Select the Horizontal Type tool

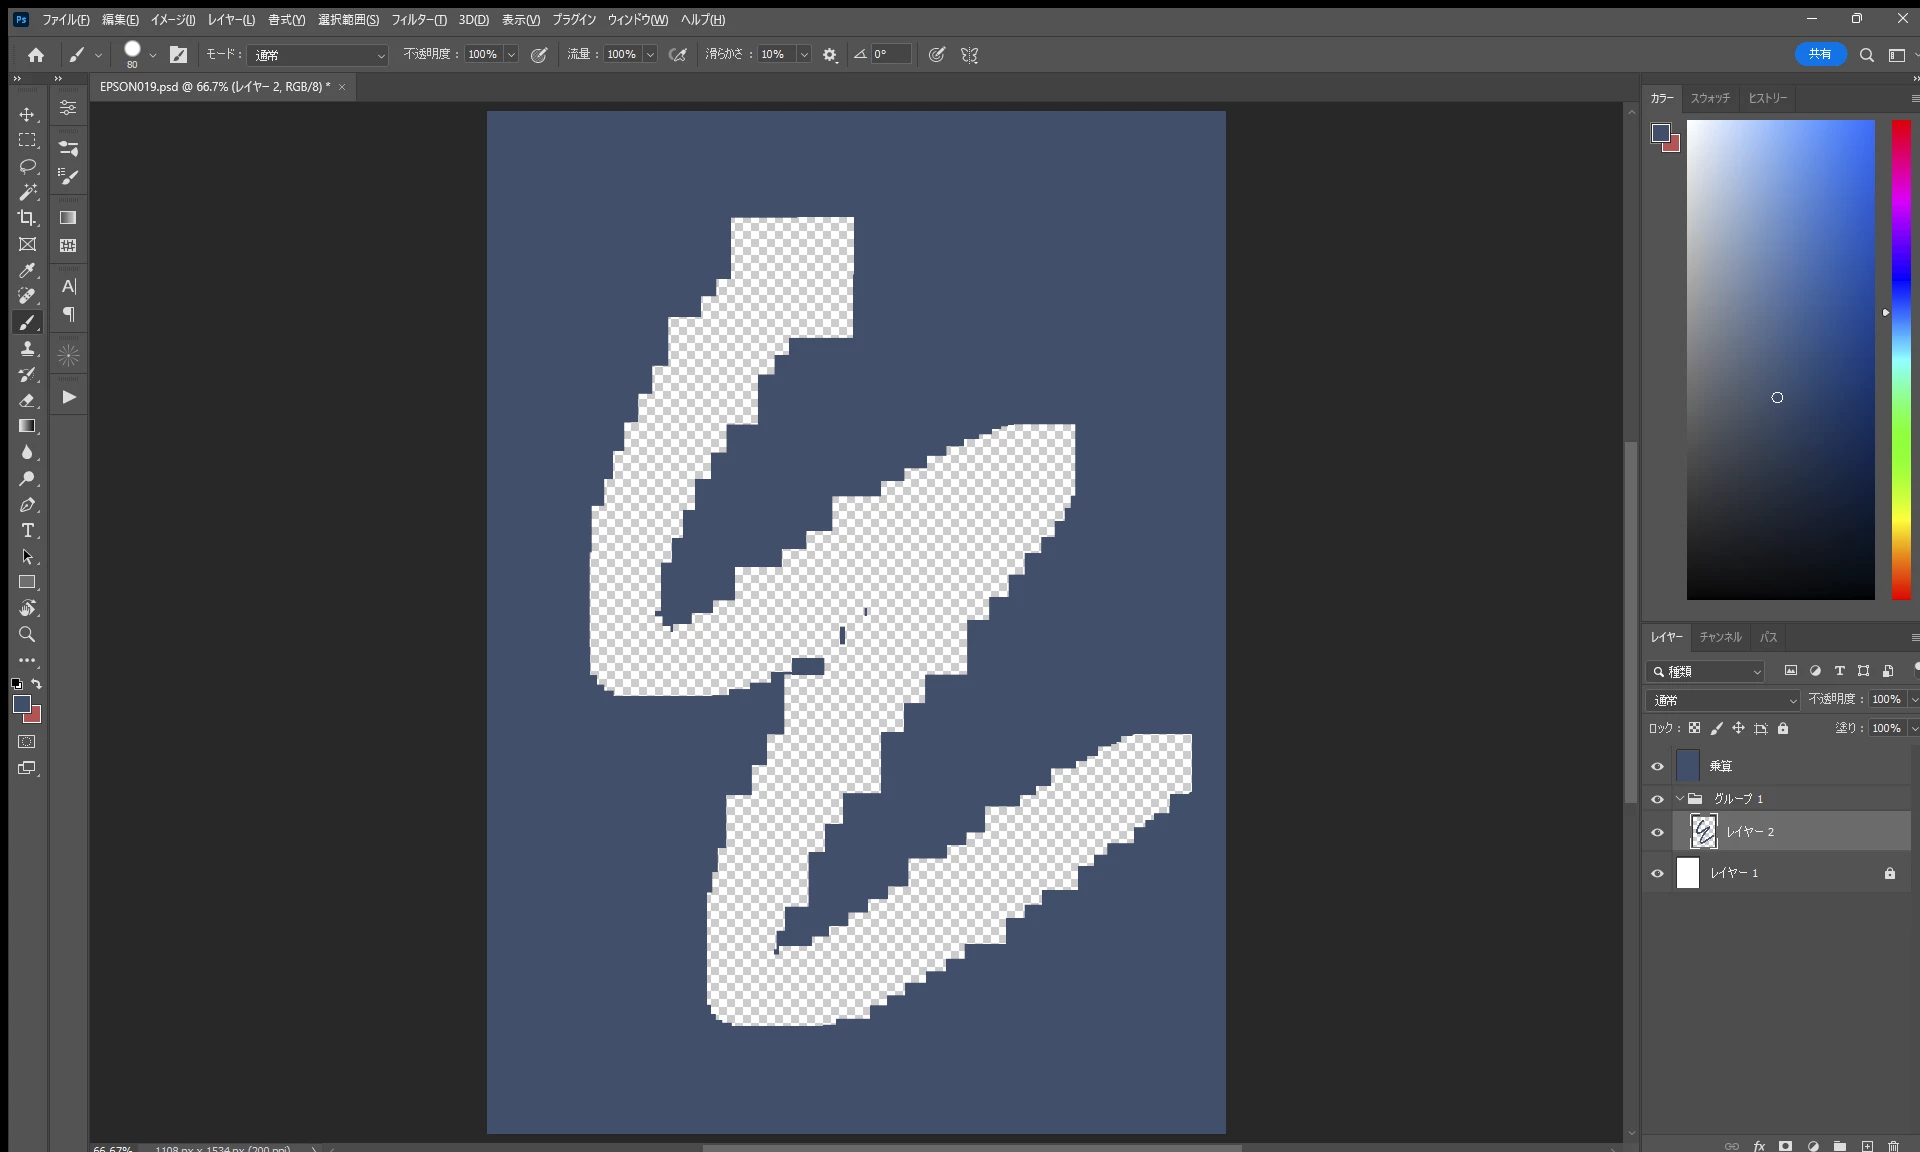pos(27,530)
